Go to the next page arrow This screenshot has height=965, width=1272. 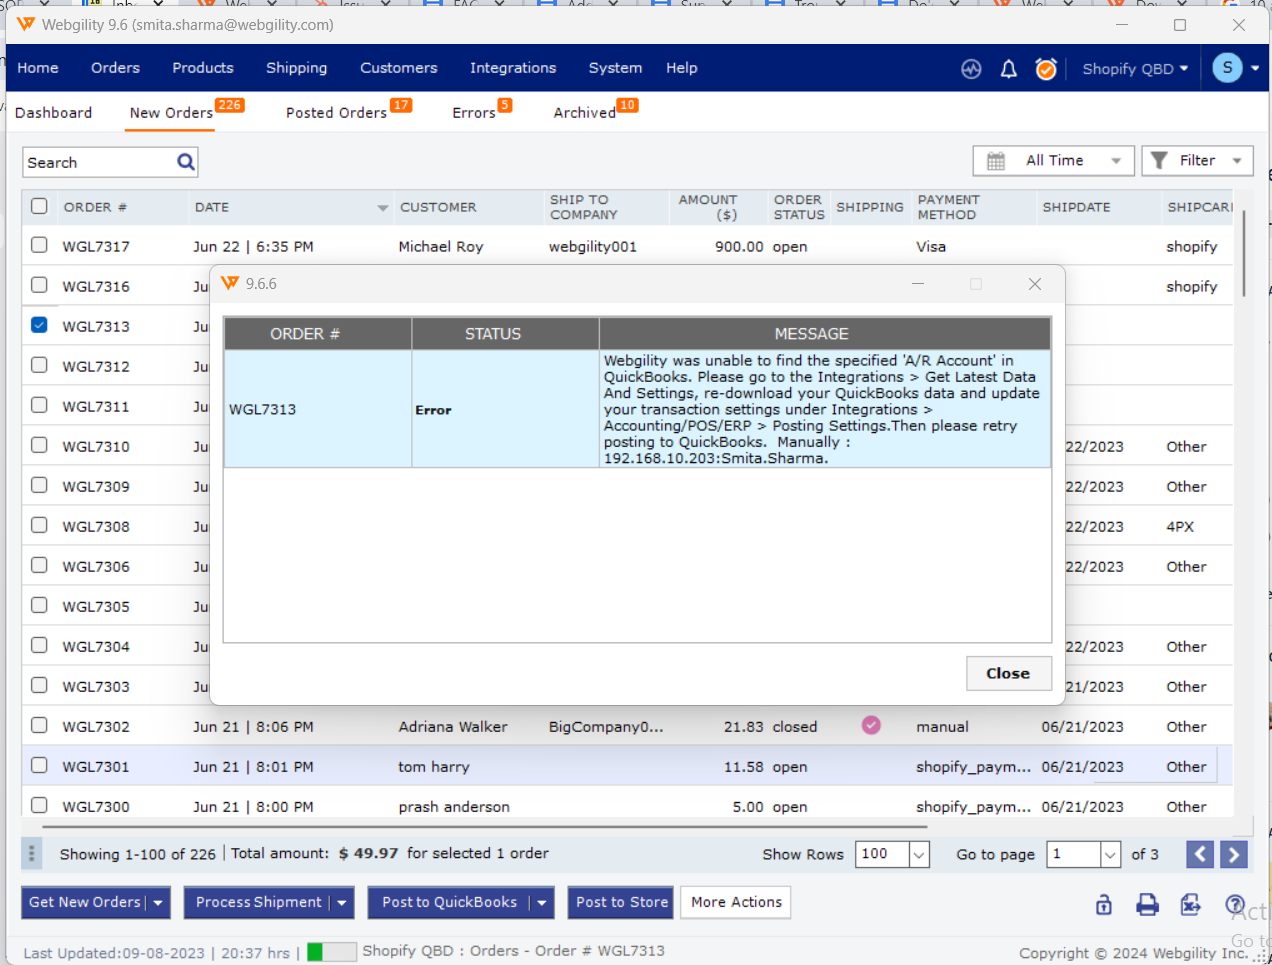click(x=1234, y=854)
